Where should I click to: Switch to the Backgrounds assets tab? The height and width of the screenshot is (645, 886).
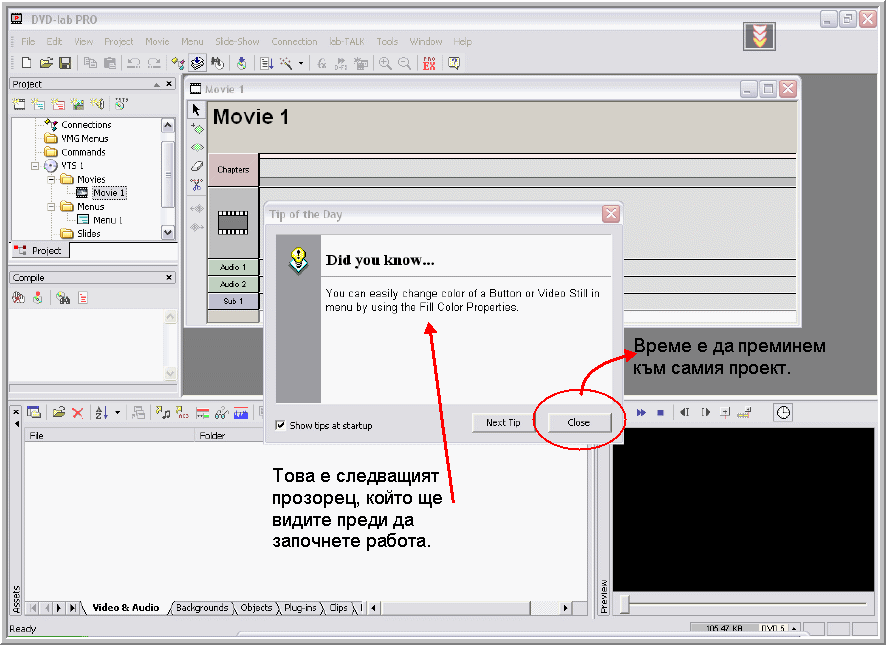click(x=202, y=608)
